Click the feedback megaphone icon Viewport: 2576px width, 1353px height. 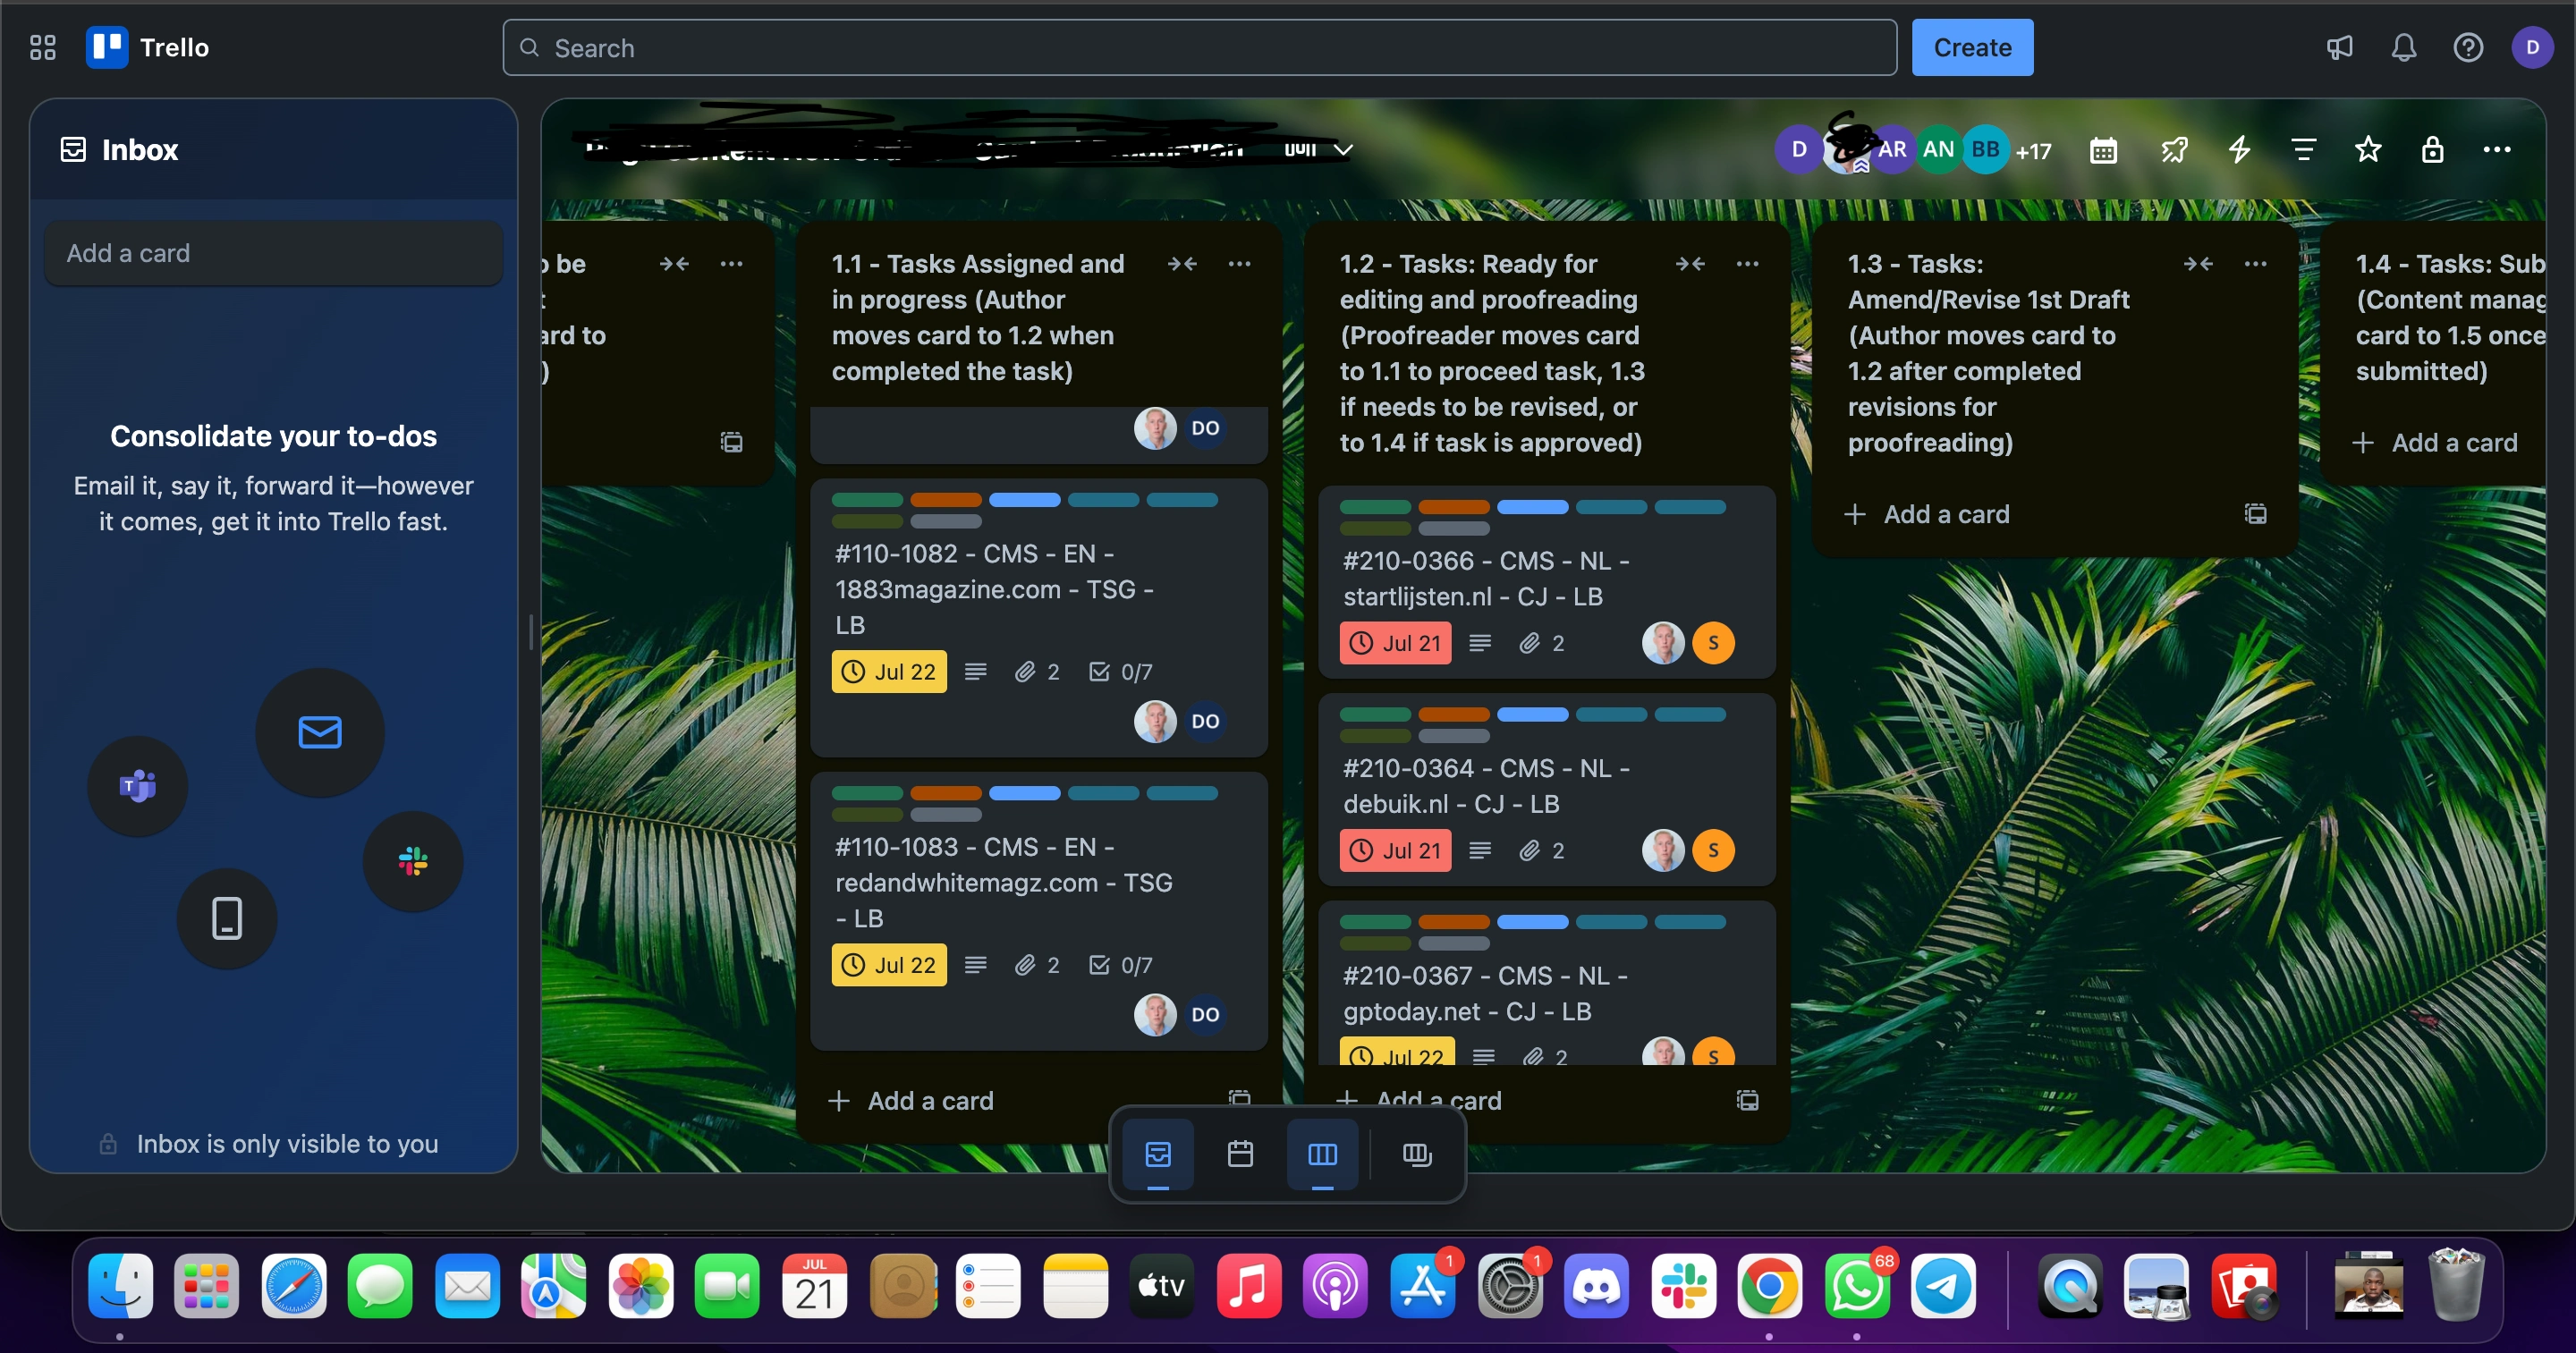coord(2339,47)
